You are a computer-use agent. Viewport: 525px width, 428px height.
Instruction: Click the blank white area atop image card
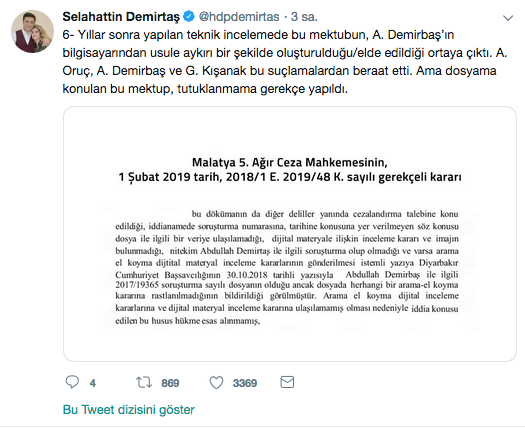(290, 131)
